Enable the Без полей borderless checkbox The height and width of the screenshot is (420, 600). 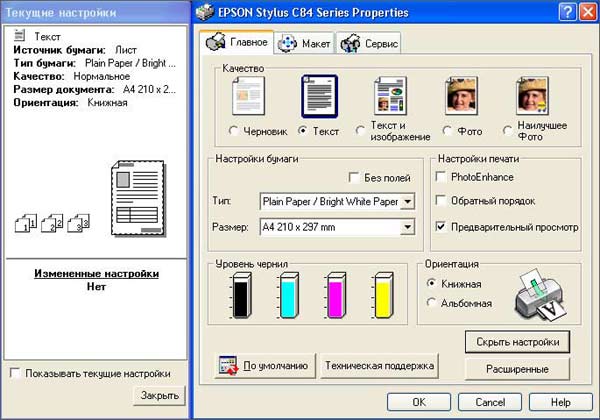pyautogui.click(x=354, y=177)
